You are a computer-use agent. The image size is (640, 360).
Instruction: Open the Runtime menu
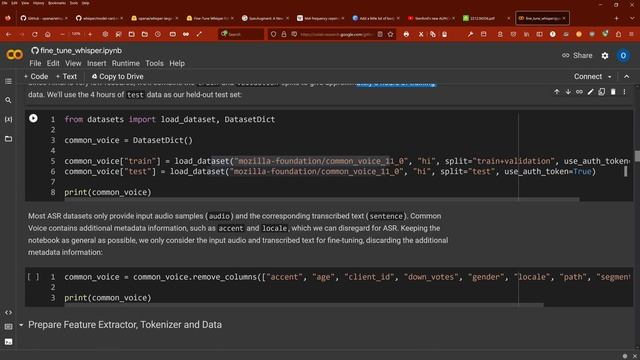(x=126, y=63)
